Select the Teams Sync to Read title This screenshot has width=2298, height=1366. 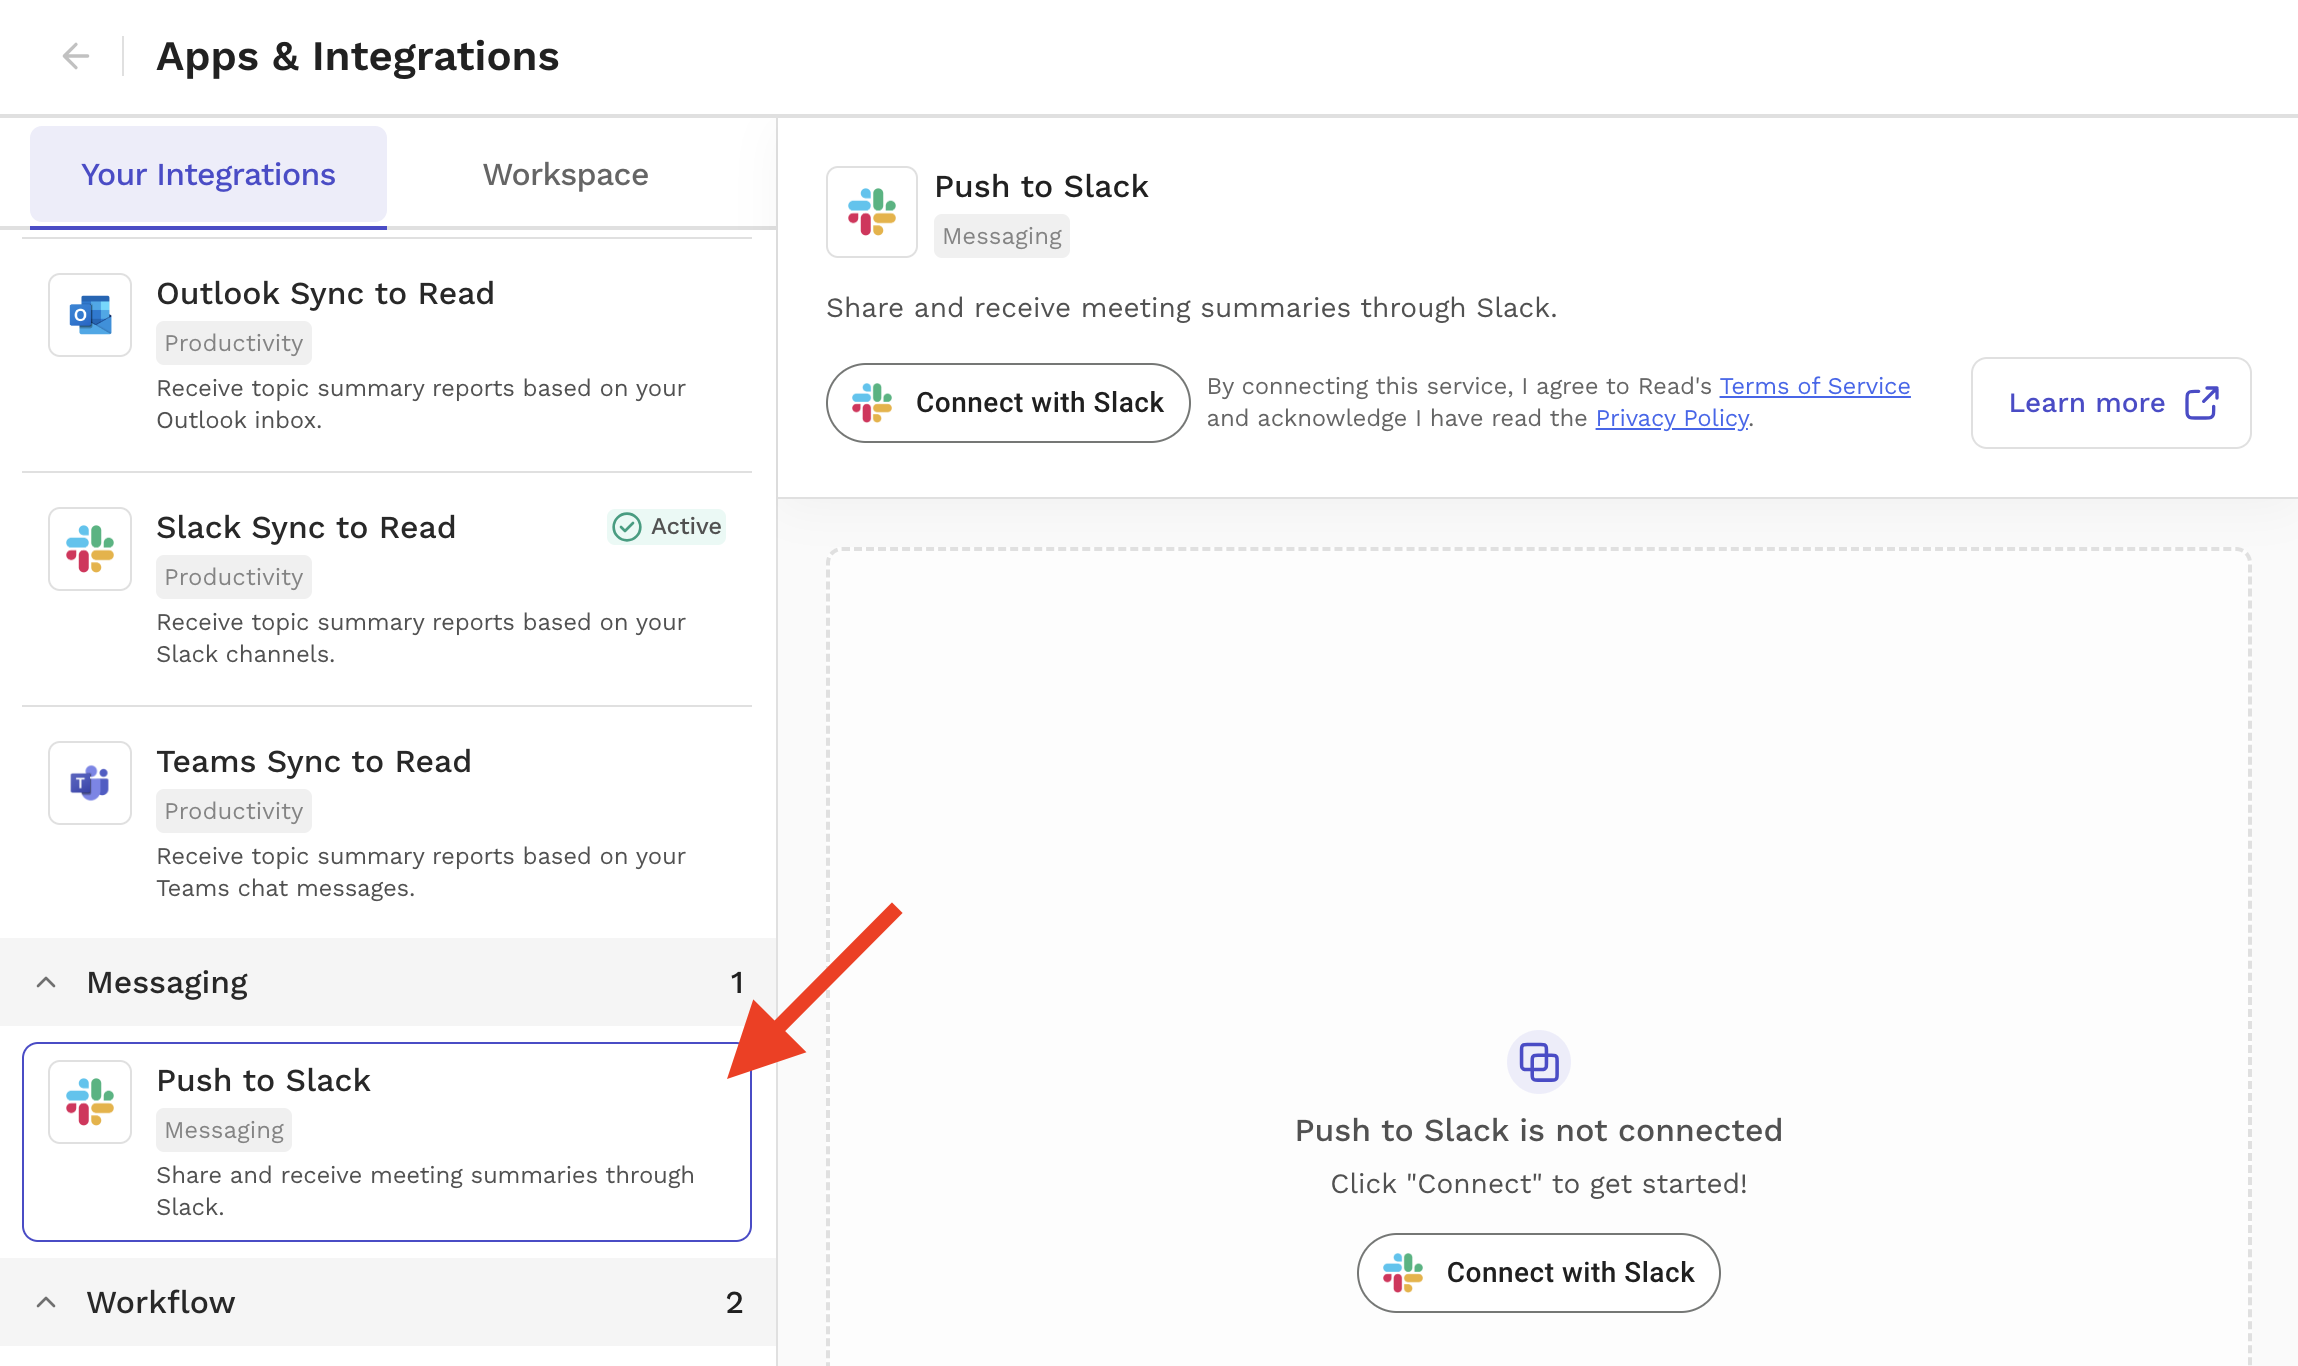pyautogui.click(x=314, y=762)
